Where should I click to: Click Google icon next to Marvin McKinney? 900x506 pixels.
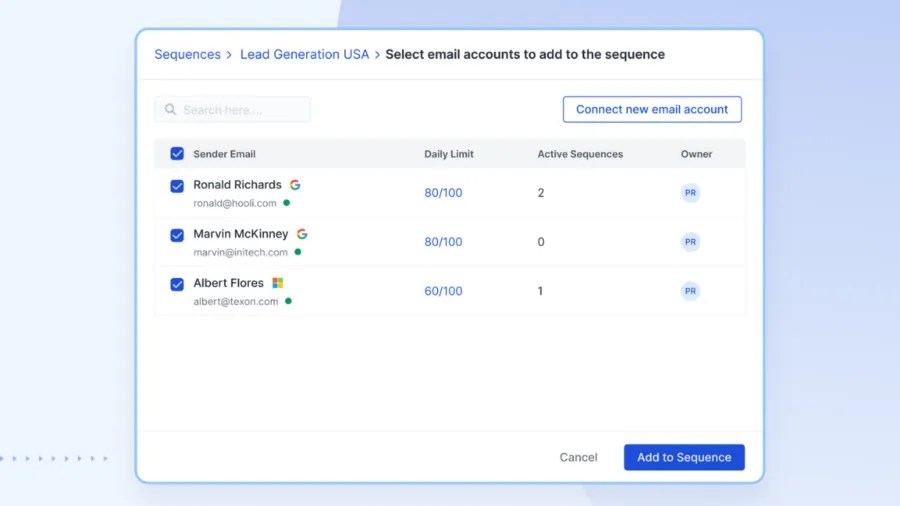(x=302, y=234)
